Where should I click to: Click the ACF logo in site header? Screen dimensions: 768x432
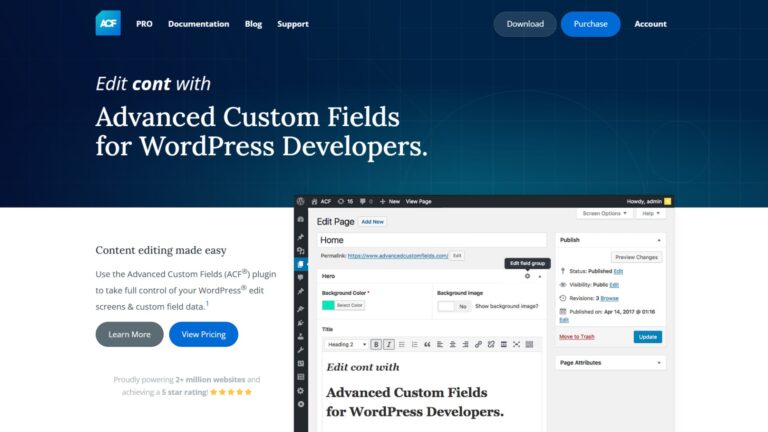point(108,23)
